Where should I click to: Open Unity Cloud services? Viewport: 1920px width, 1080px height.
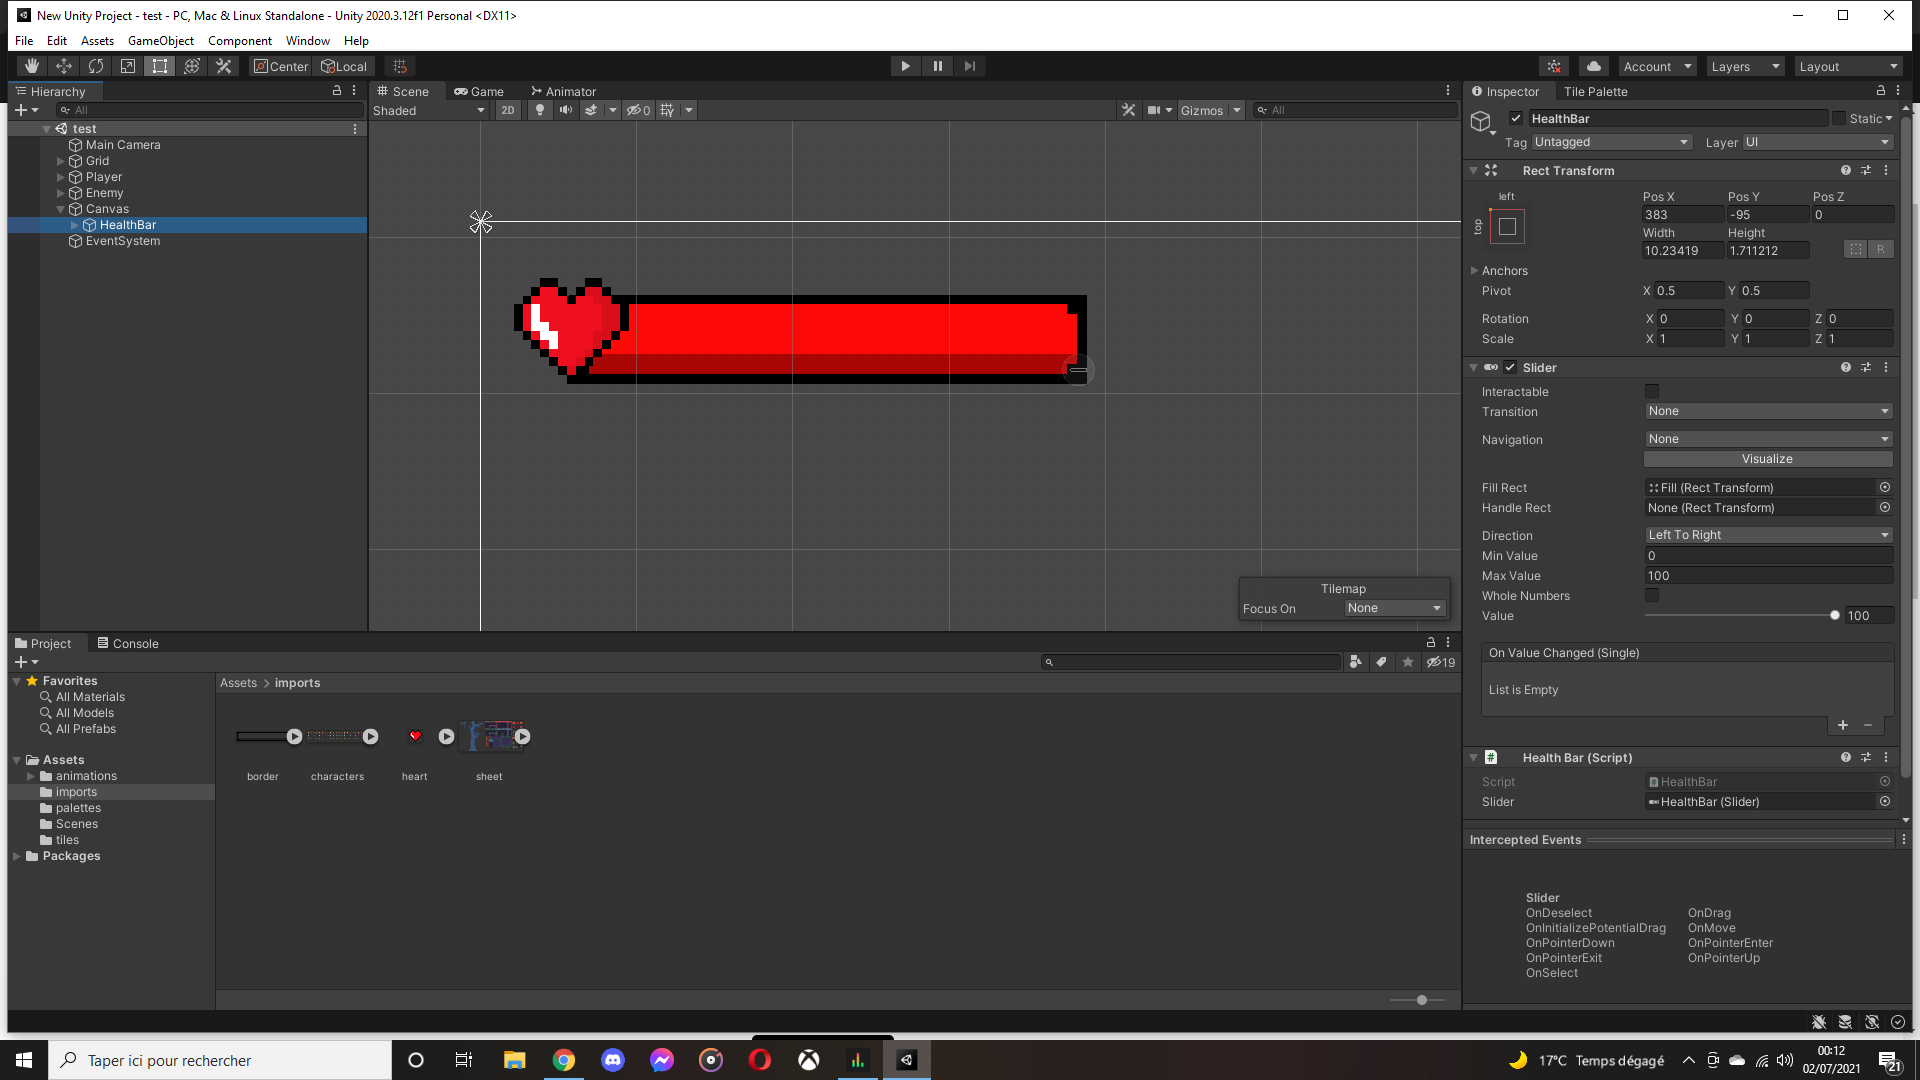(1593, 65)
